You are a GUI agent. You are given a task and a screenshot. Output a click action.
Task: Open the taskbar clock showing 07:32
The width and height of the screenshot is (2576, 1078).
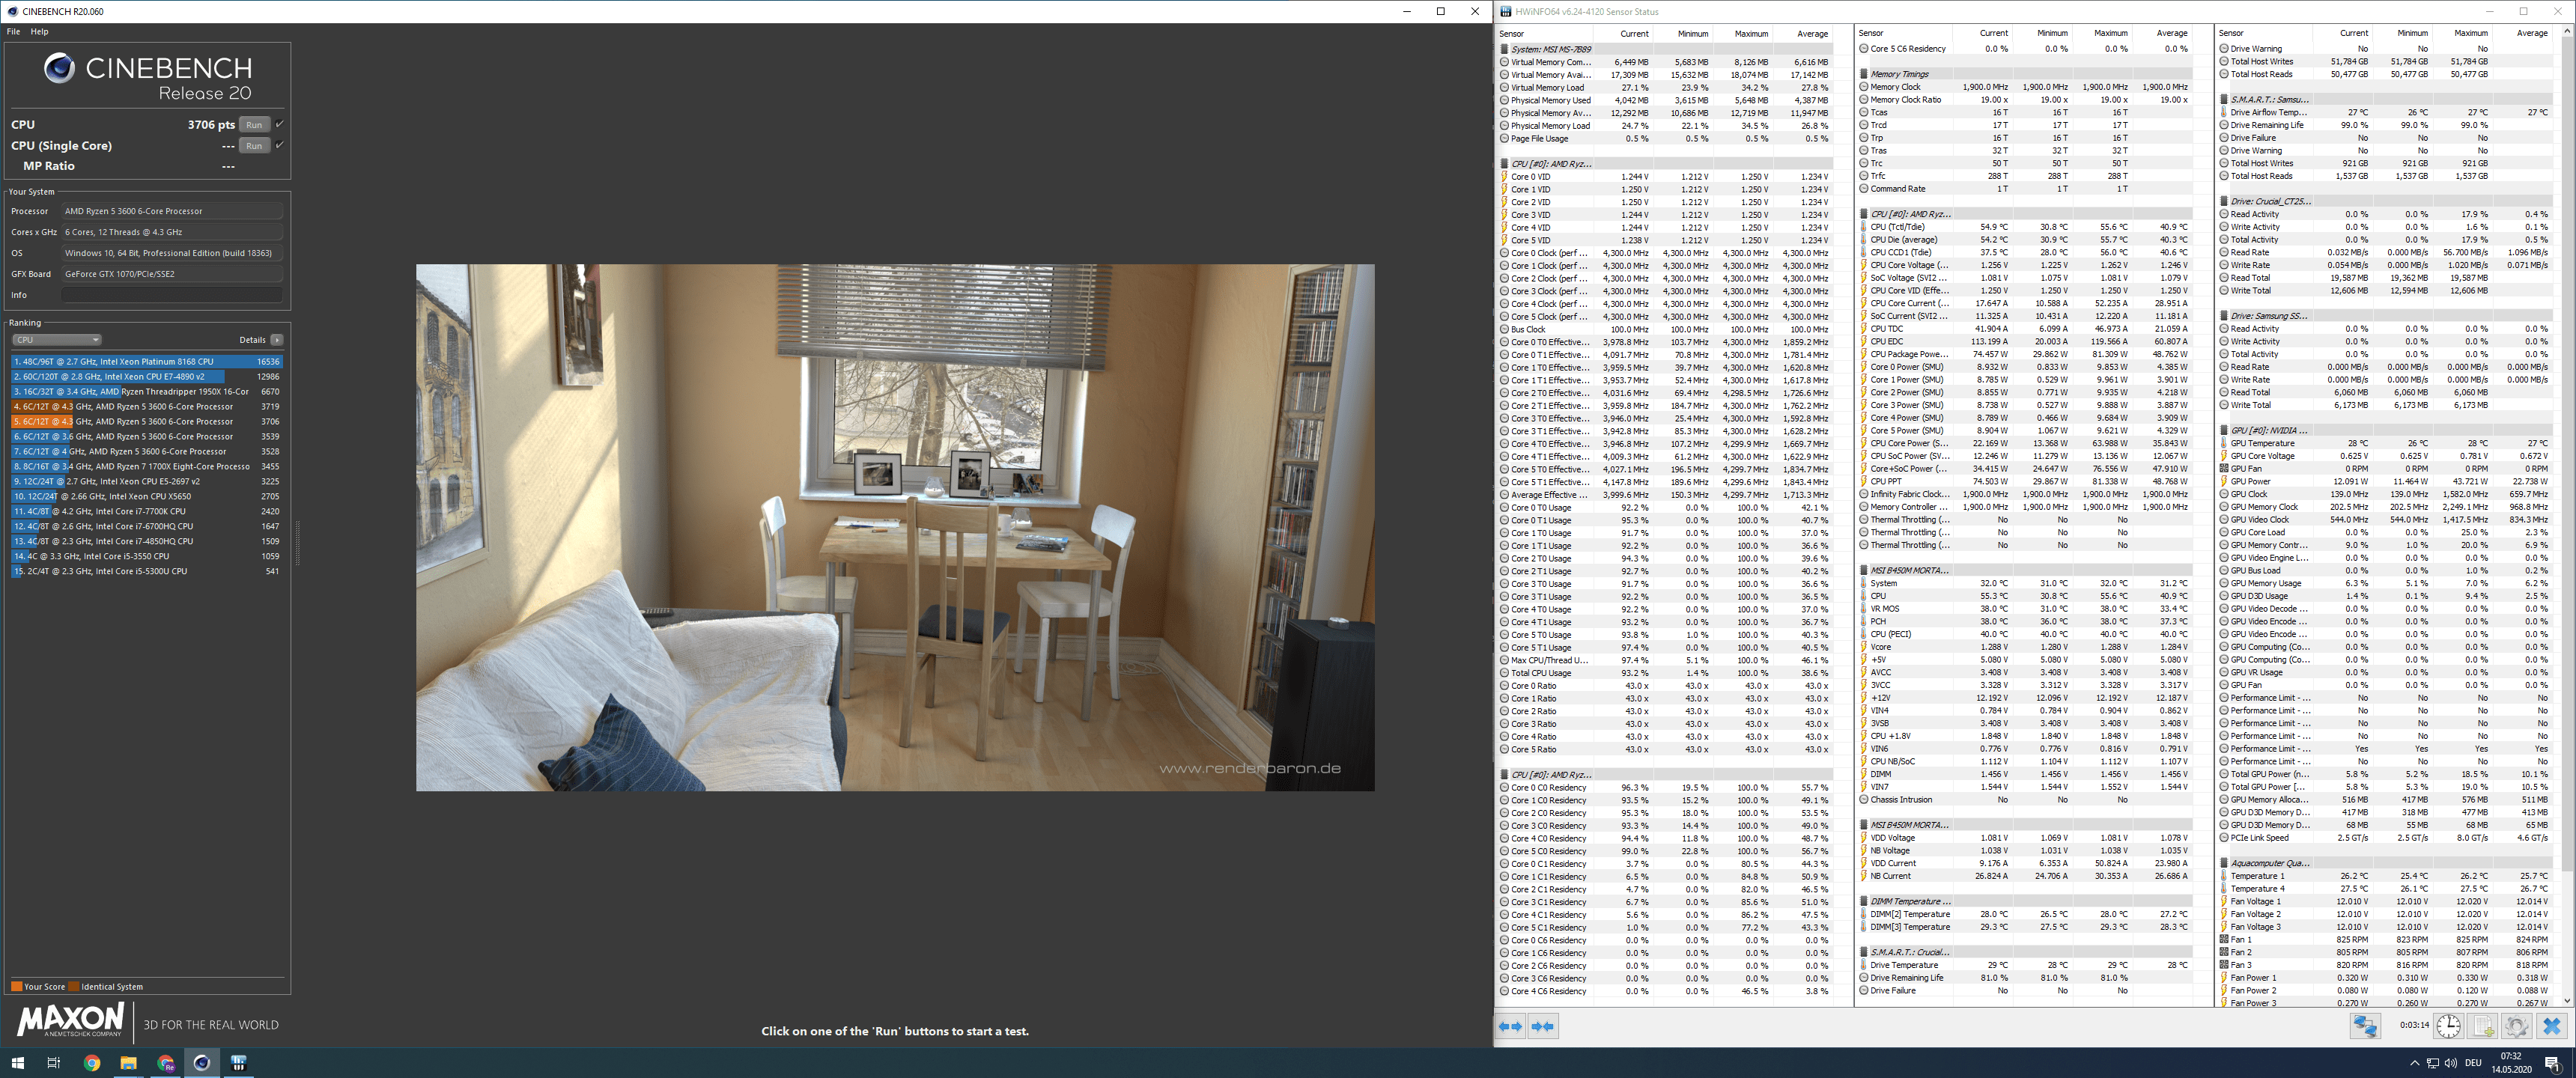2511,1063
